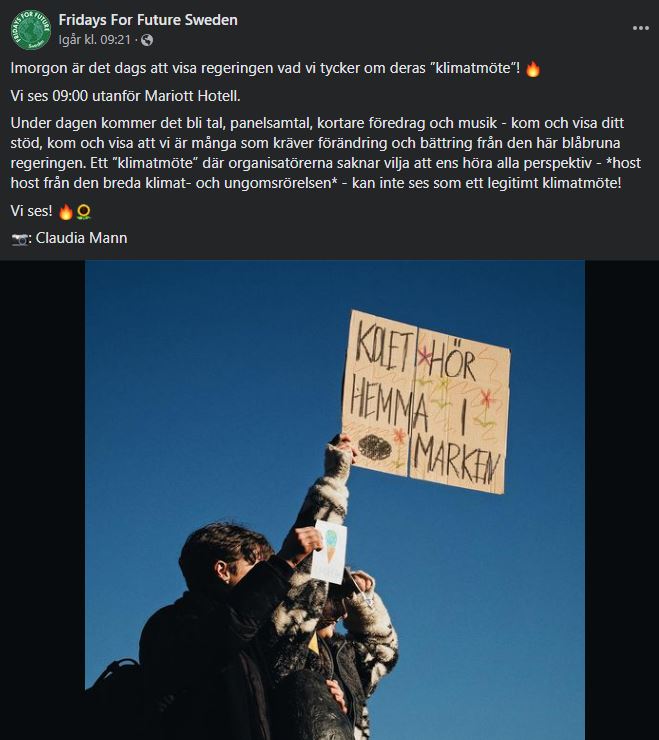This screenshot has width=659, height=740.
Task: Click the fire emoji after "Vi ses!"
Action: 65,212
